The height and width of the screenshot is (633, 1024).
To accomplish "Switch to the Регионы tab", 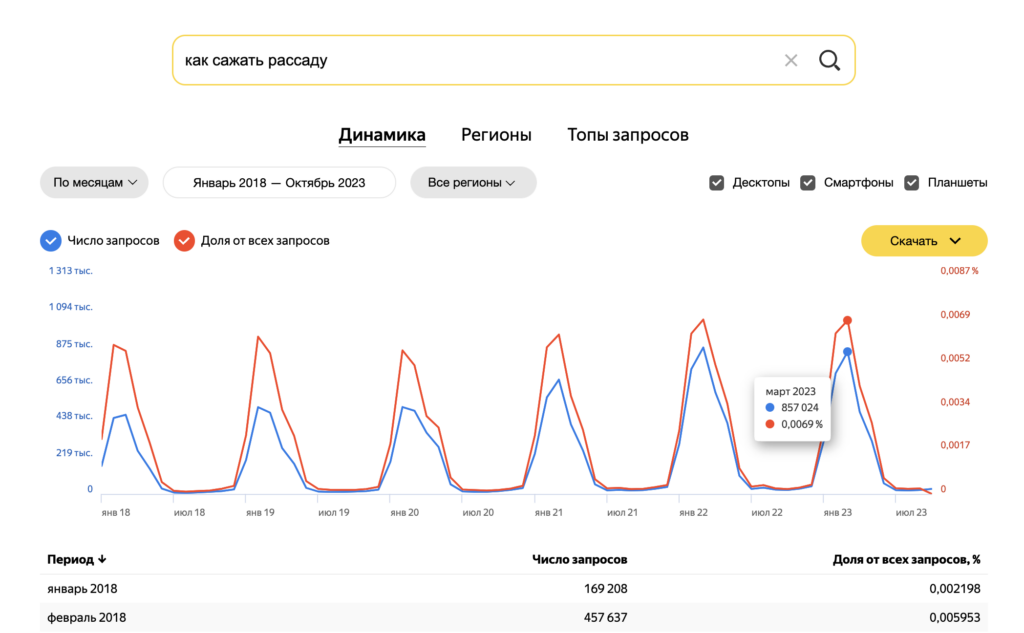I will pos(496,135).
